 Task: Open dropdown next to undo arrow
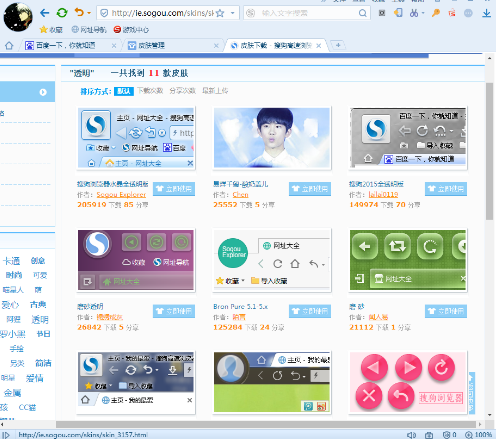pos(89,13)
